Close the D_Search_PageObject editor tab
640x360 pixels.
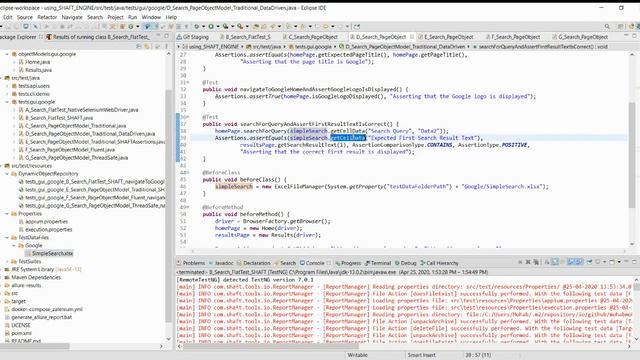point(412,37)
